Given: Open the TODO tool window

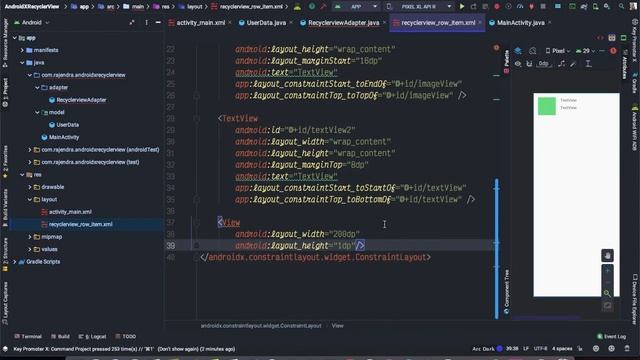Looking at the screenshot, I should coord(126,336).
